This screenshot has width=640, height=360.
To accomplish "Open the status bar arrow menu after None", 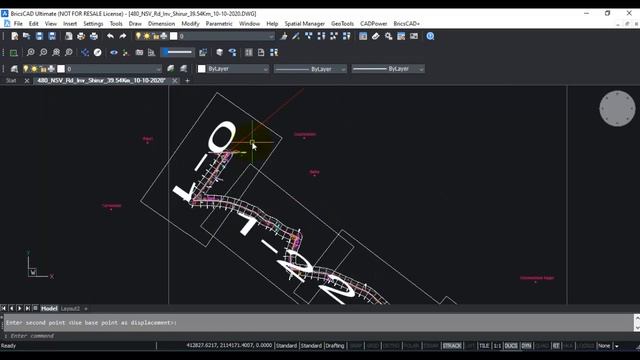I will [x=617, y=346].
